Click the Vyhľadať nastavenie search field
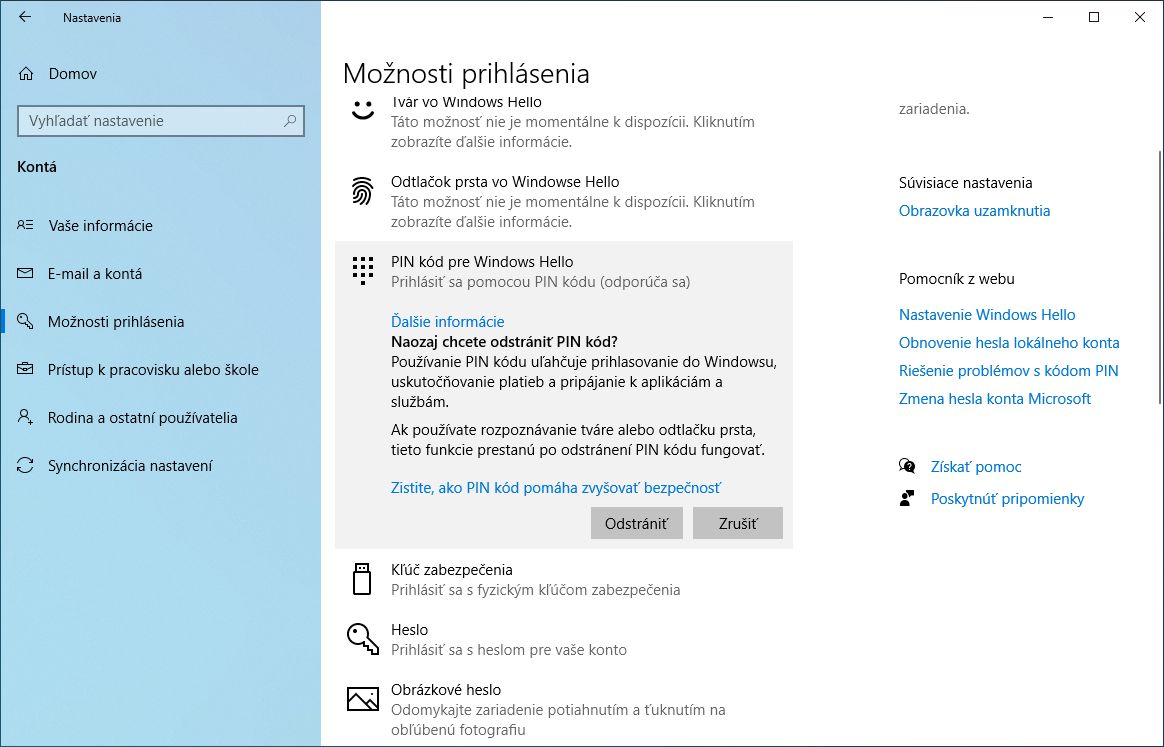Image resolution: width=1164 pixels, height=747 pixels. click(x=160, y=120)
